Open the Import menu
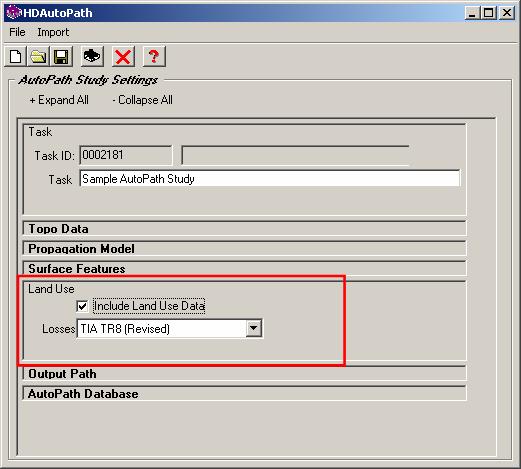The image size is (521, 469). click(x=53, y=32)
